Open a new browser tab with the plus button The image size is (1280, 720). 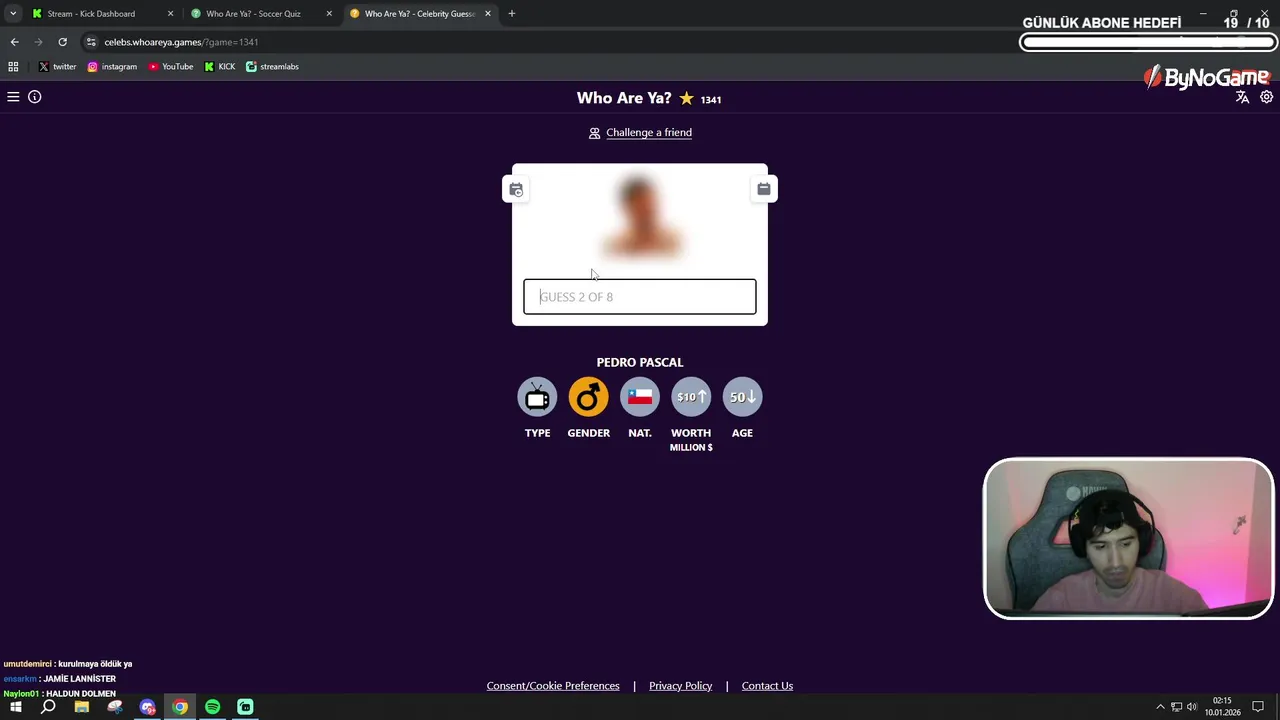pyautogui.click(x=512, y=14)
